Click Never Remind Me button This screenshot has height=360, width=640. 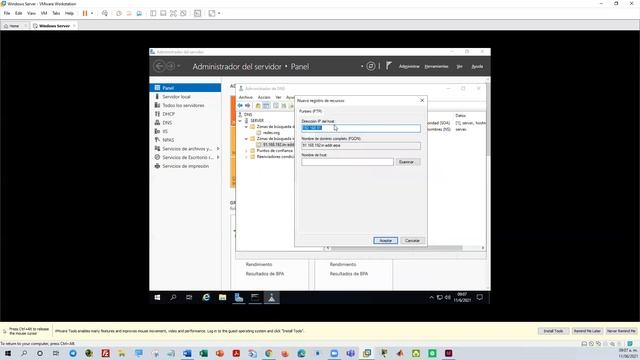point(621,331)
